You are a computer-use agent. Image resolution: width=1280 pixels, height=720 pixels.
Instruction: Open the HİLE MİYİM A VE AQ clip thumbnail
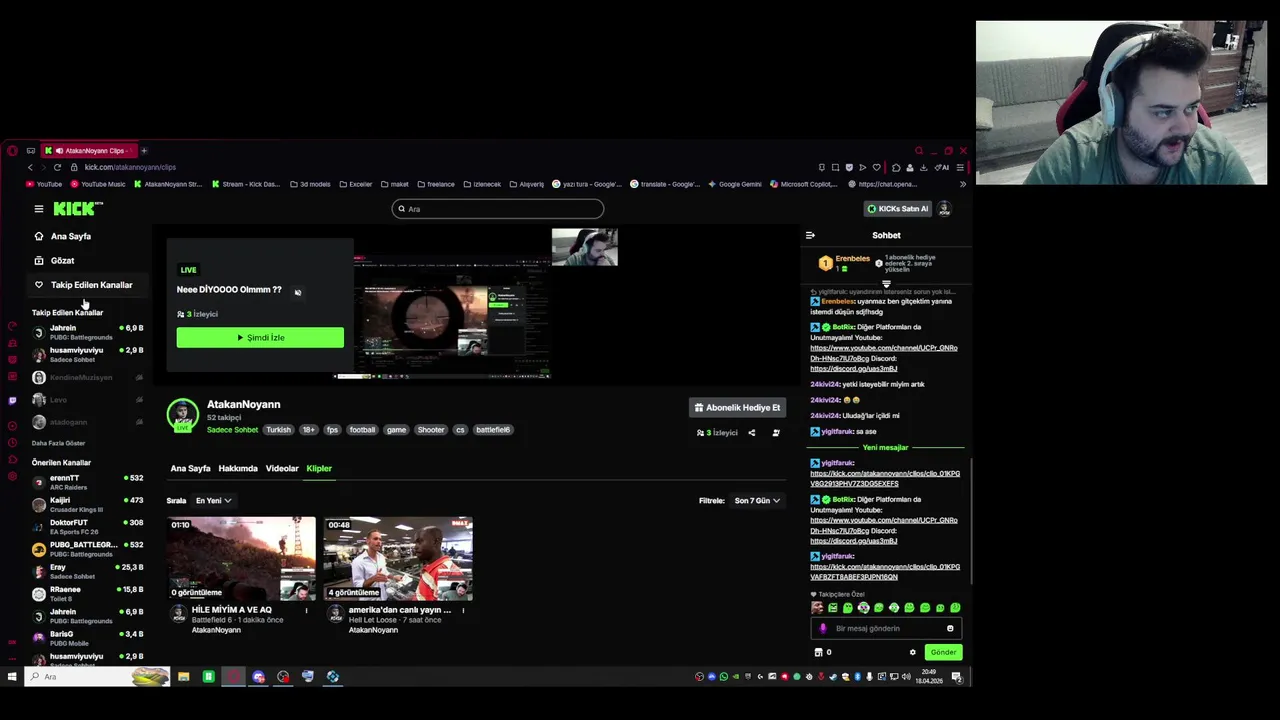[241, 558]
